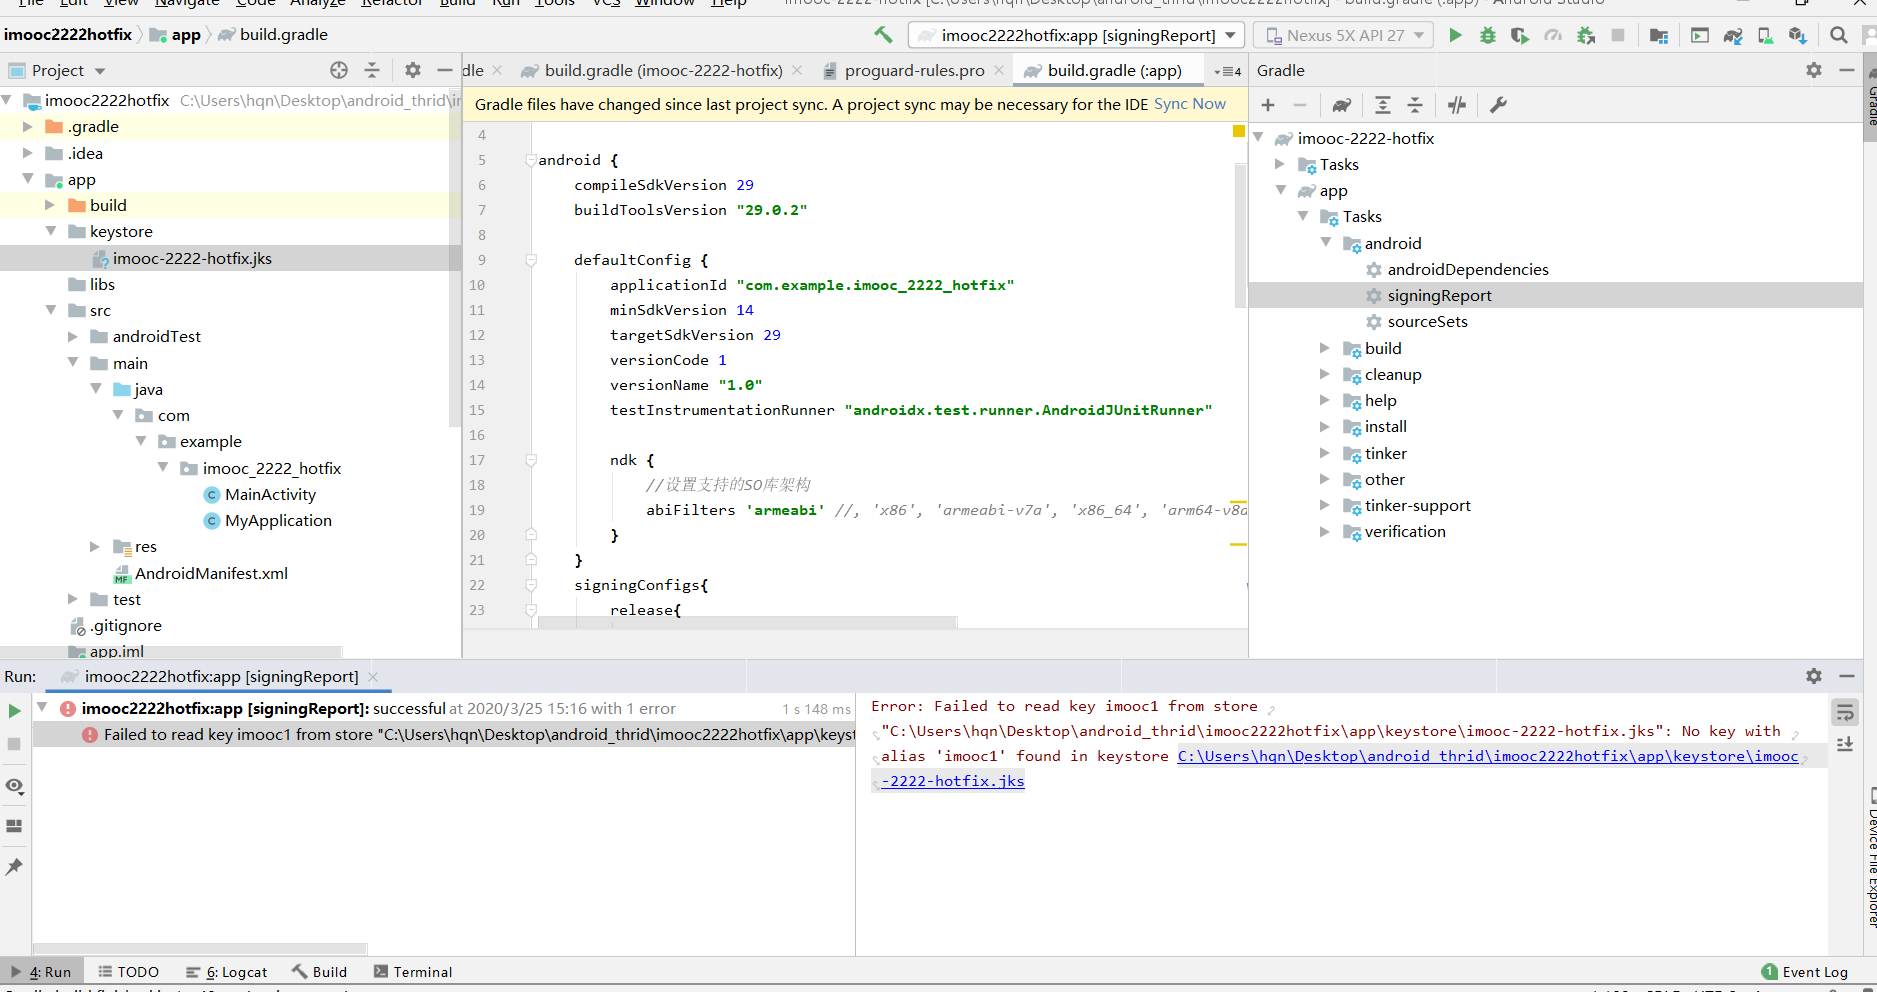
Task: Collapse all nodes in Gradle panel
Action: click(1415, 105)
